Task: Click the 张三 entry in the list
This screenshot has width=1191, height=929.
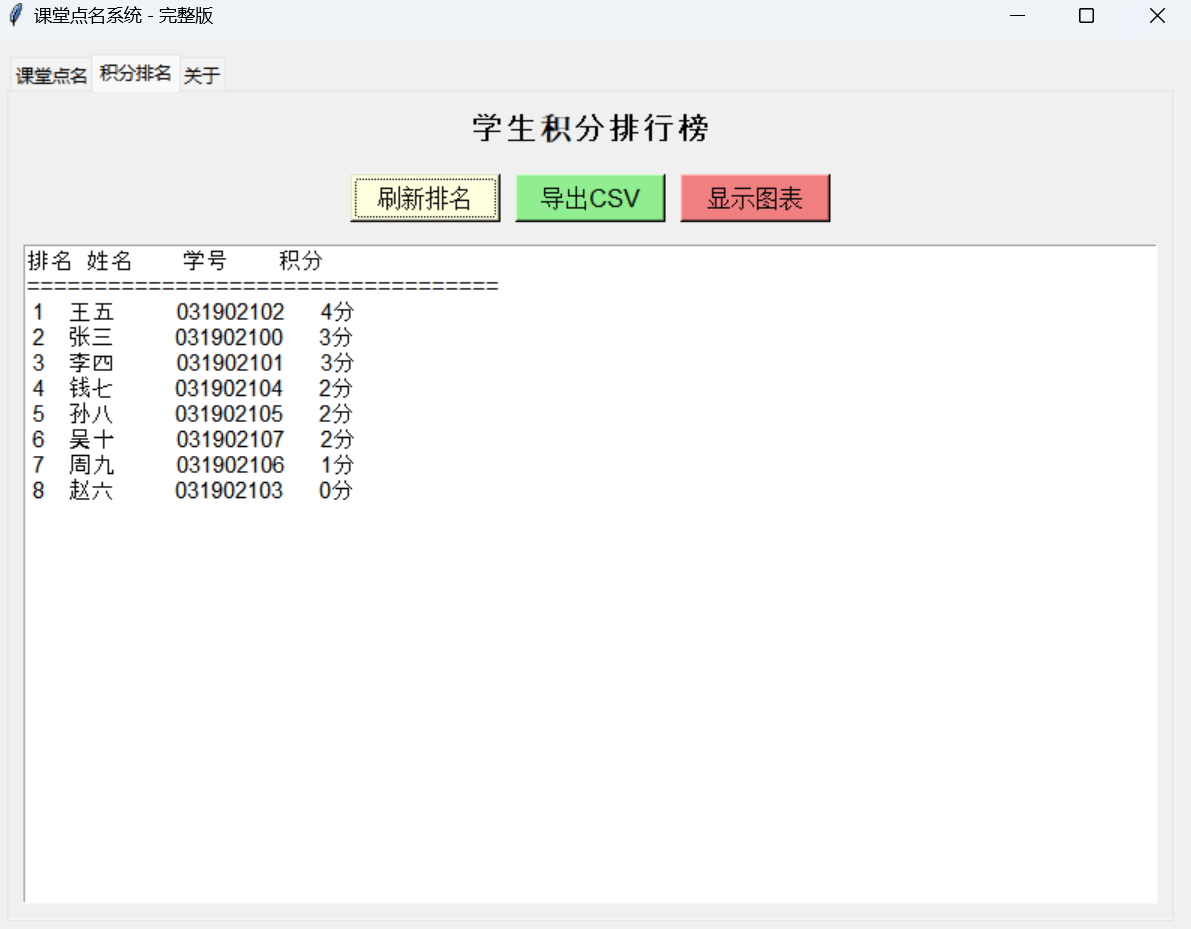Action: coord(91,338)
